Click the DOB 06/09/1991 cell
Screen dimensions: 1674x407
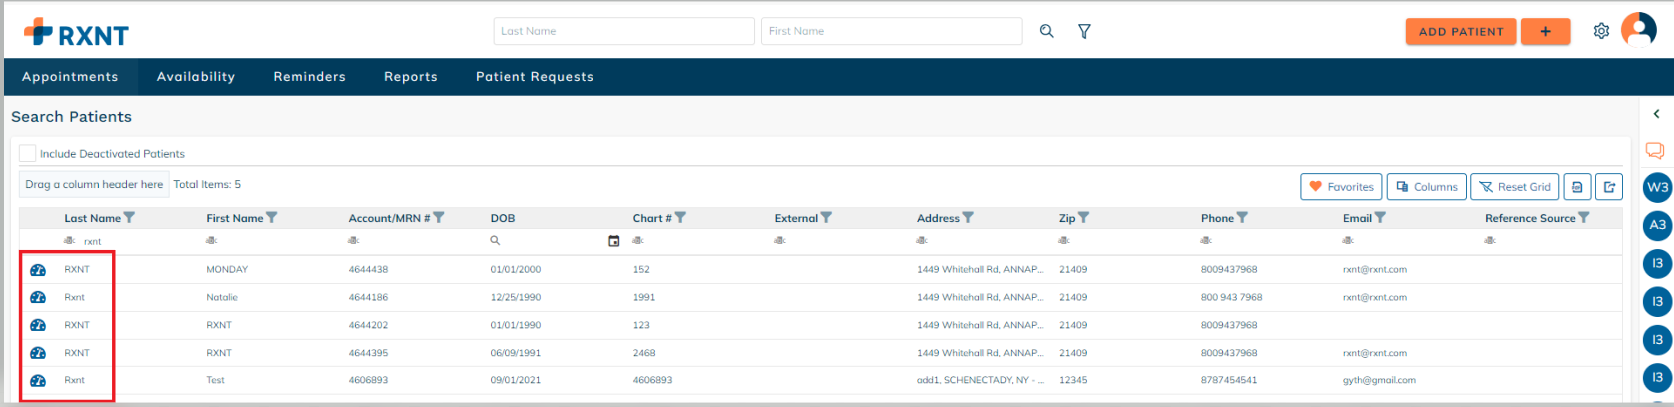[x=515, y=353]
